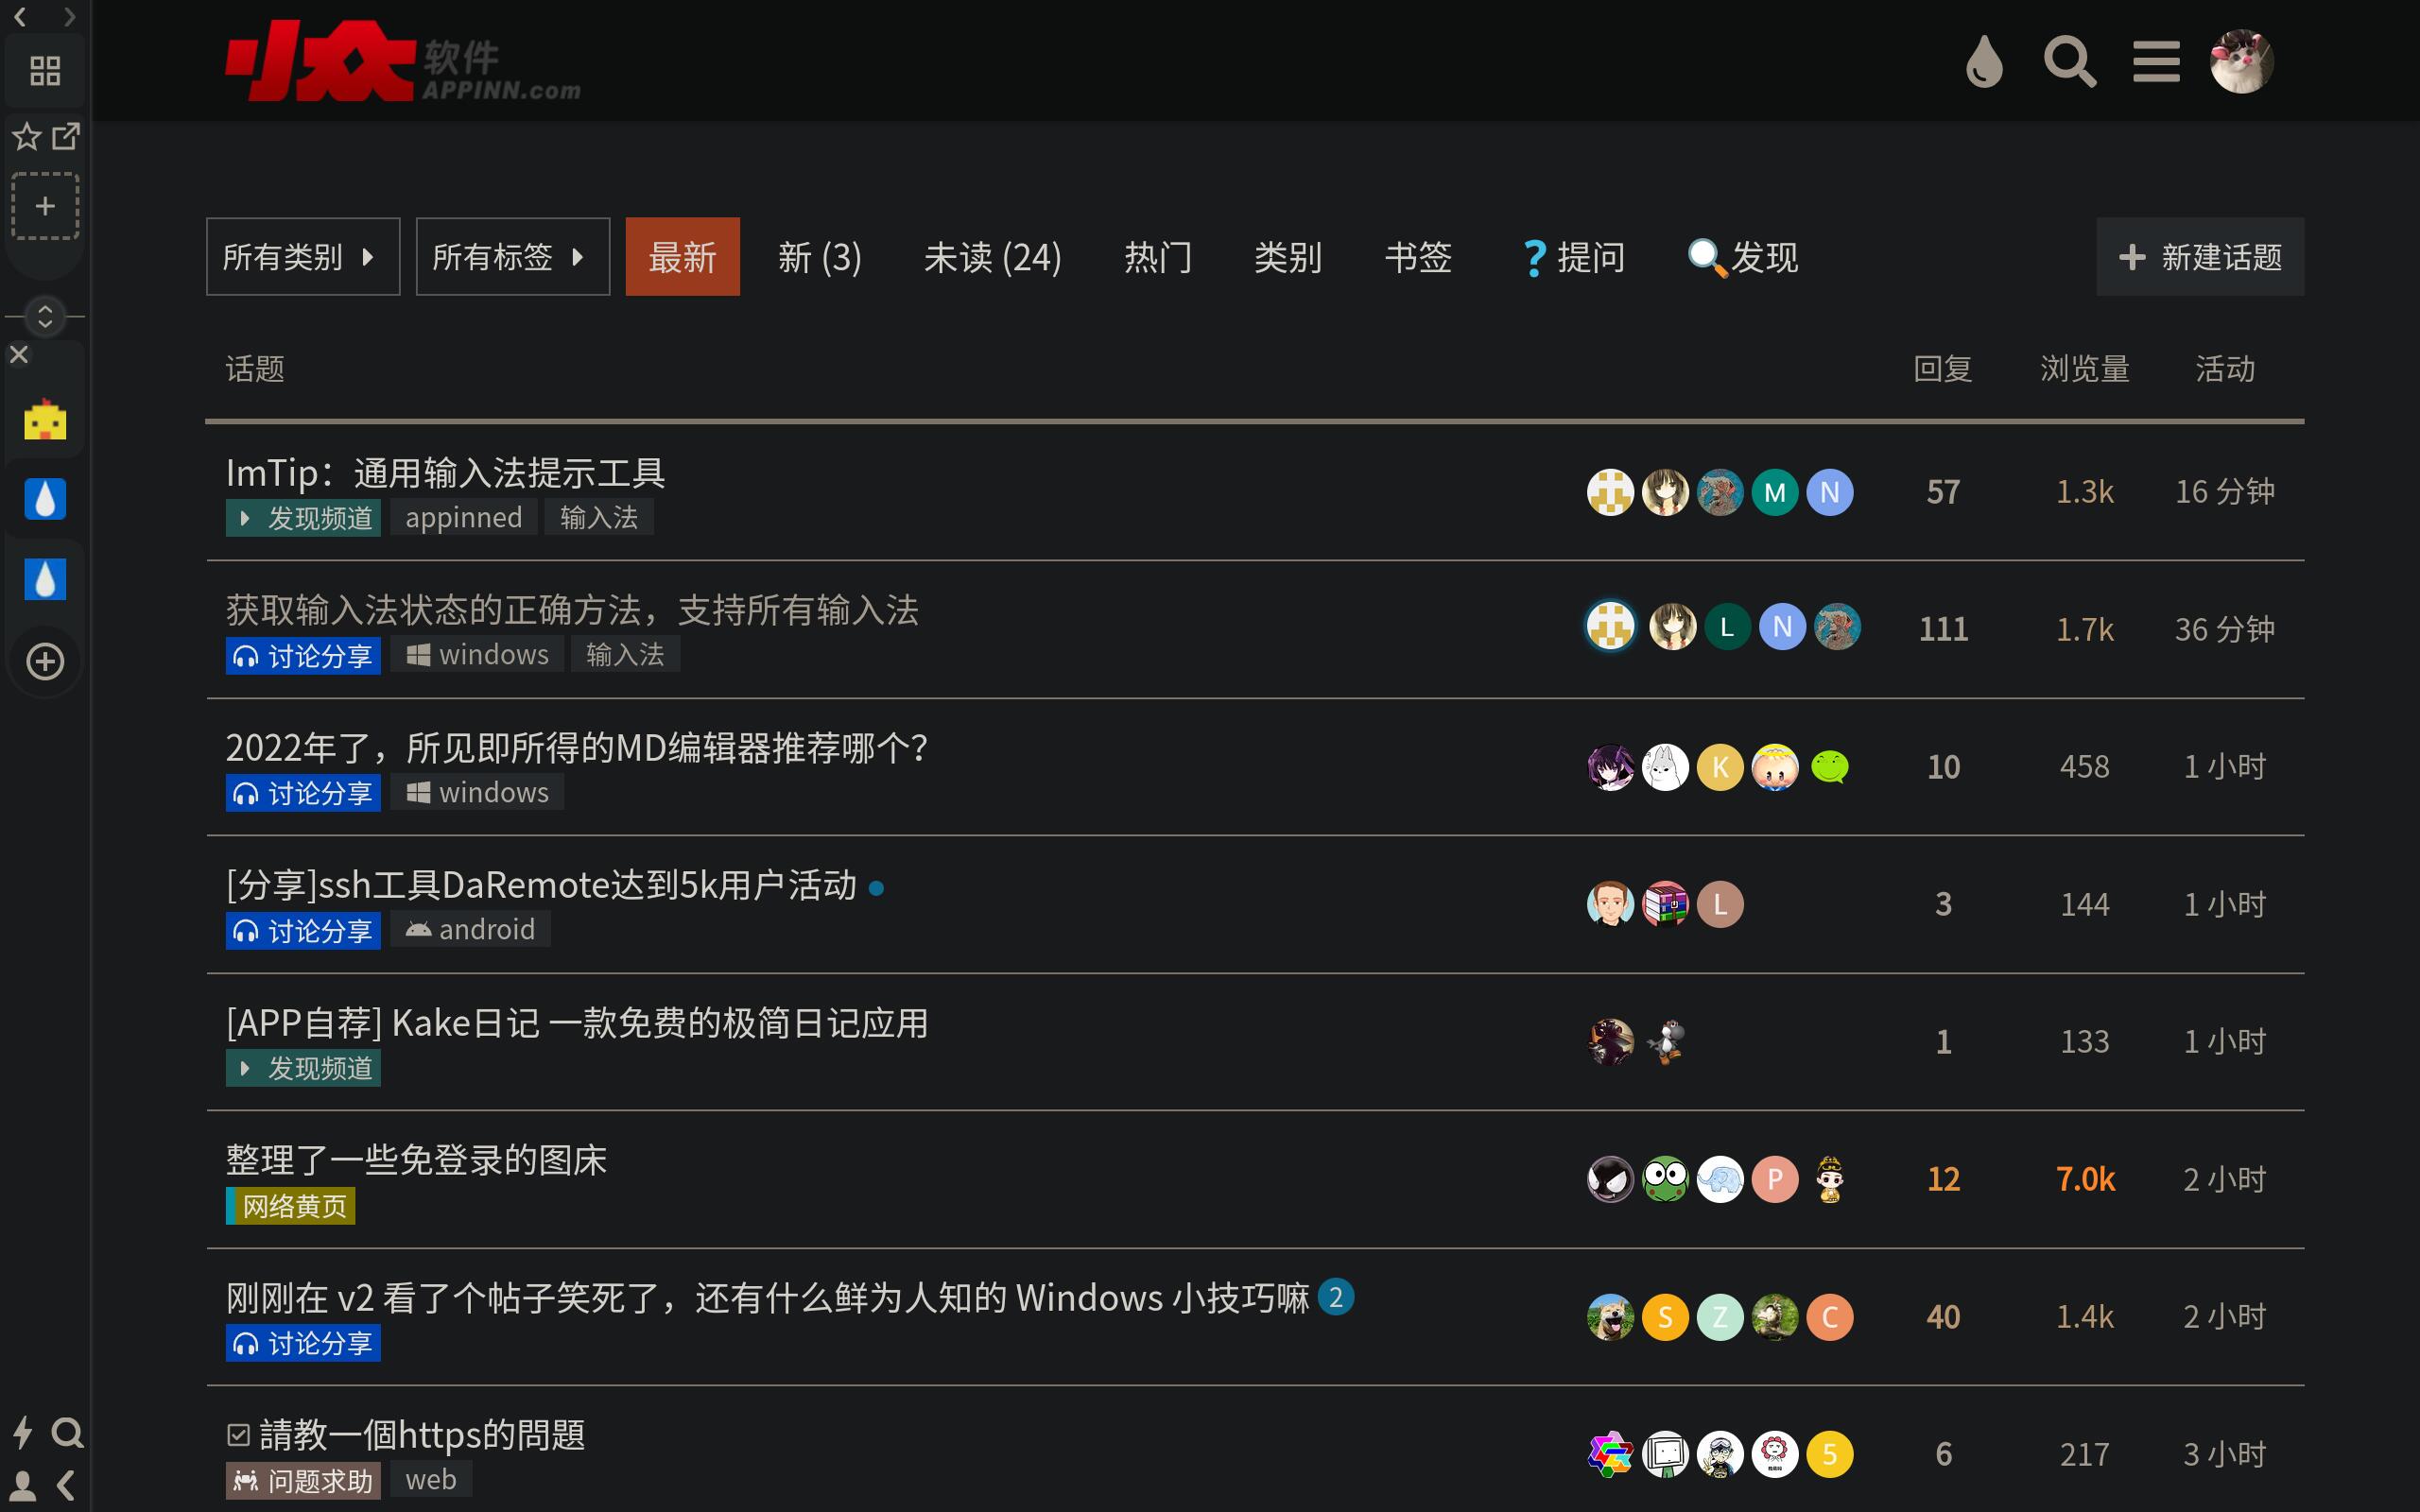Expand the 所有标签 tags dropdown
2420x1512 pixels.
pos(512,257)
